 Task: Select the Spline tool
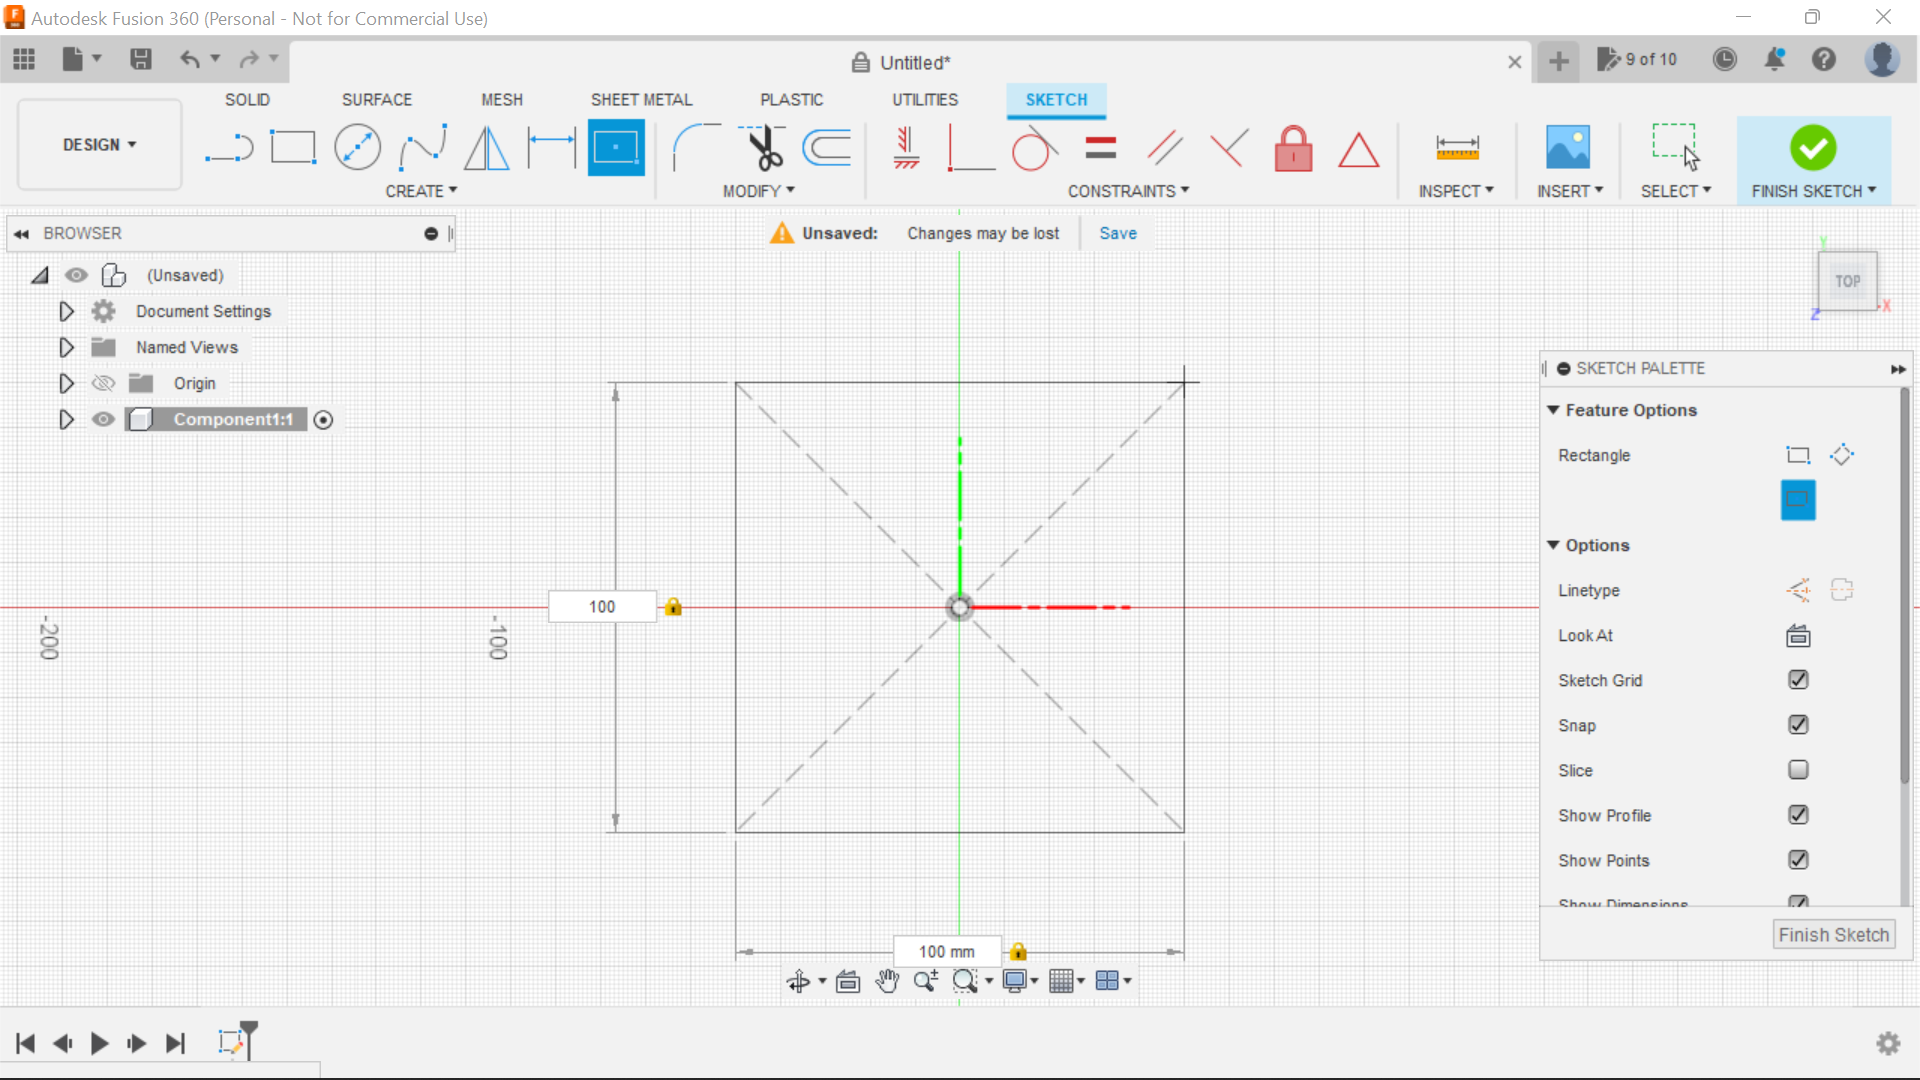pyautogui.click(x=422, y=147)
